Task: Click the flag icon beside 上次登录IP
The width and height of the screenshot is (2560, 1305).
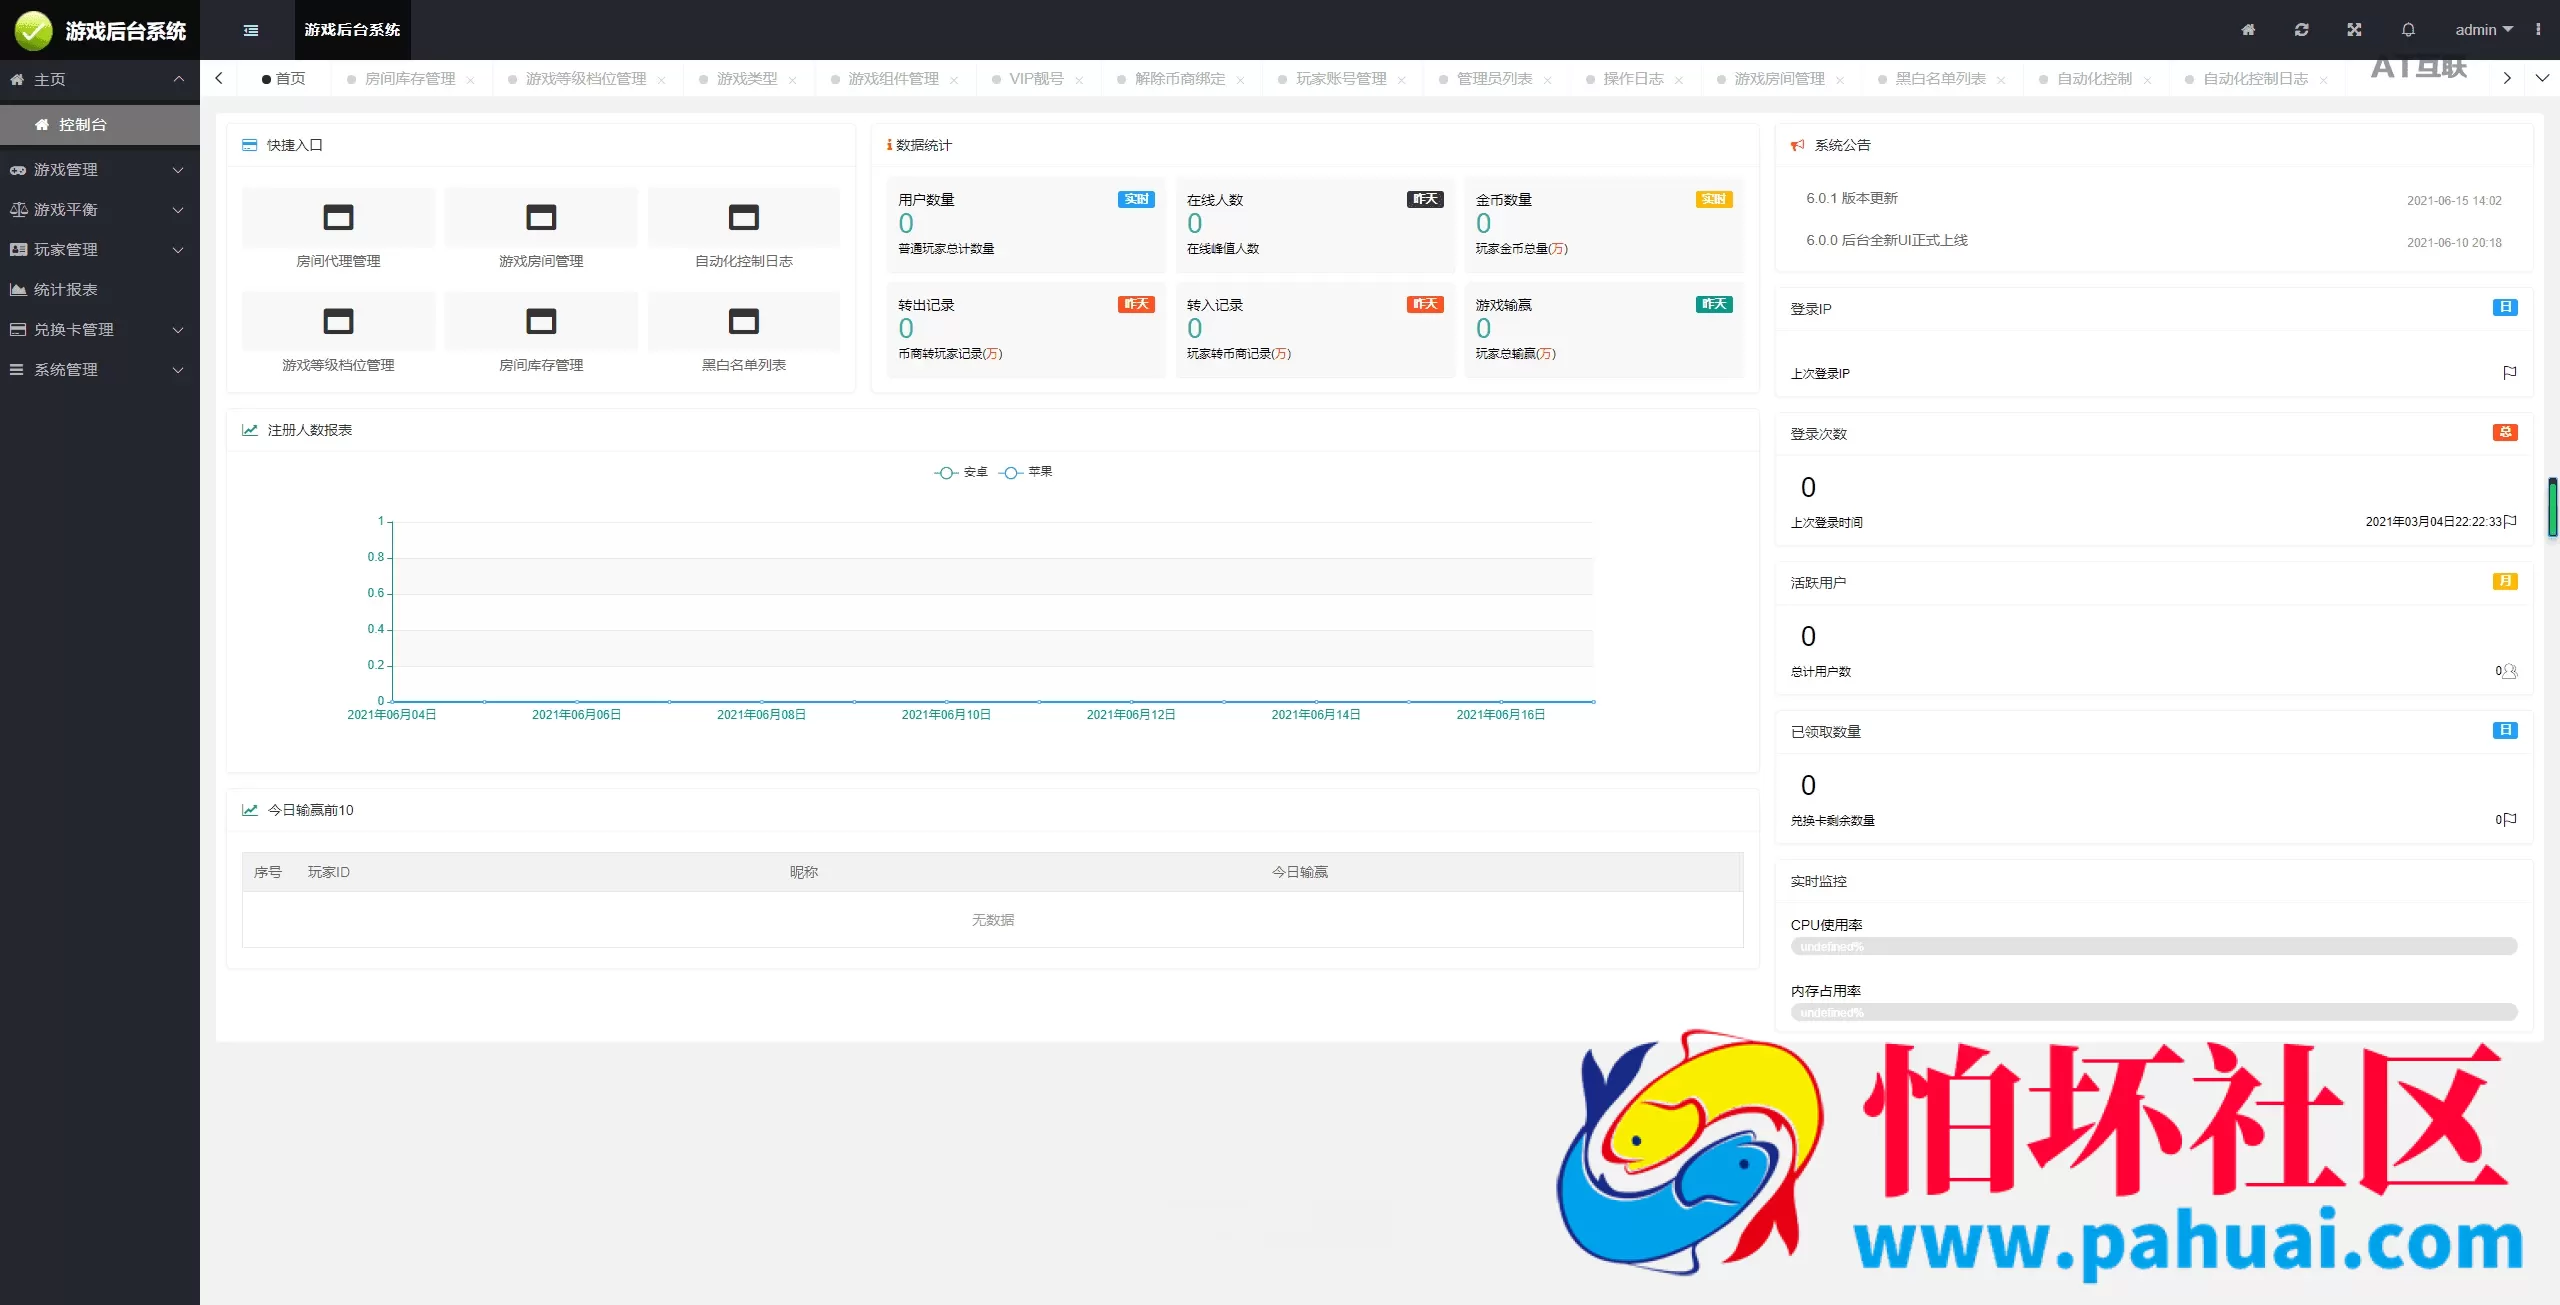Action: tap(2509, 373)
